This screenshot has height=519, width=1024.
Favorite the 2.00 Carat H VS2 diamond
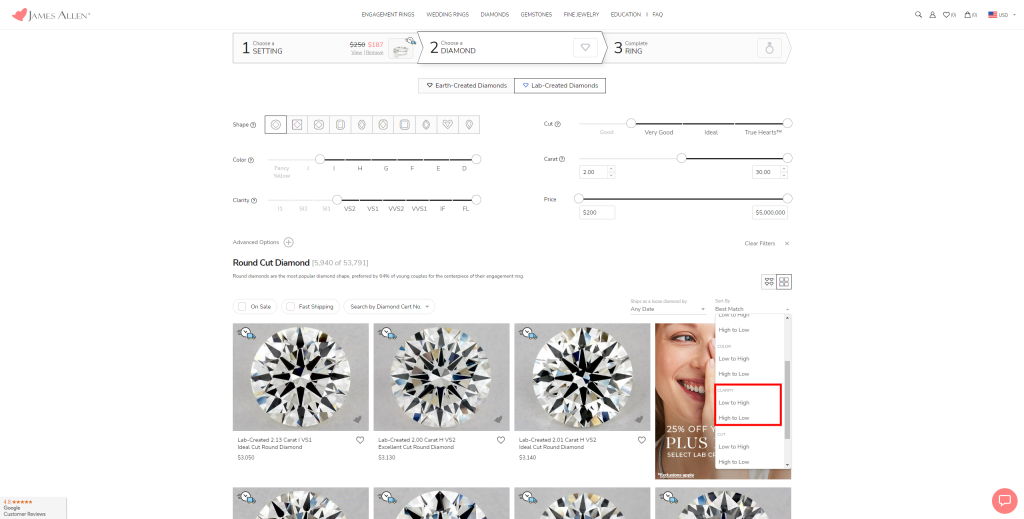coord(501,440)
